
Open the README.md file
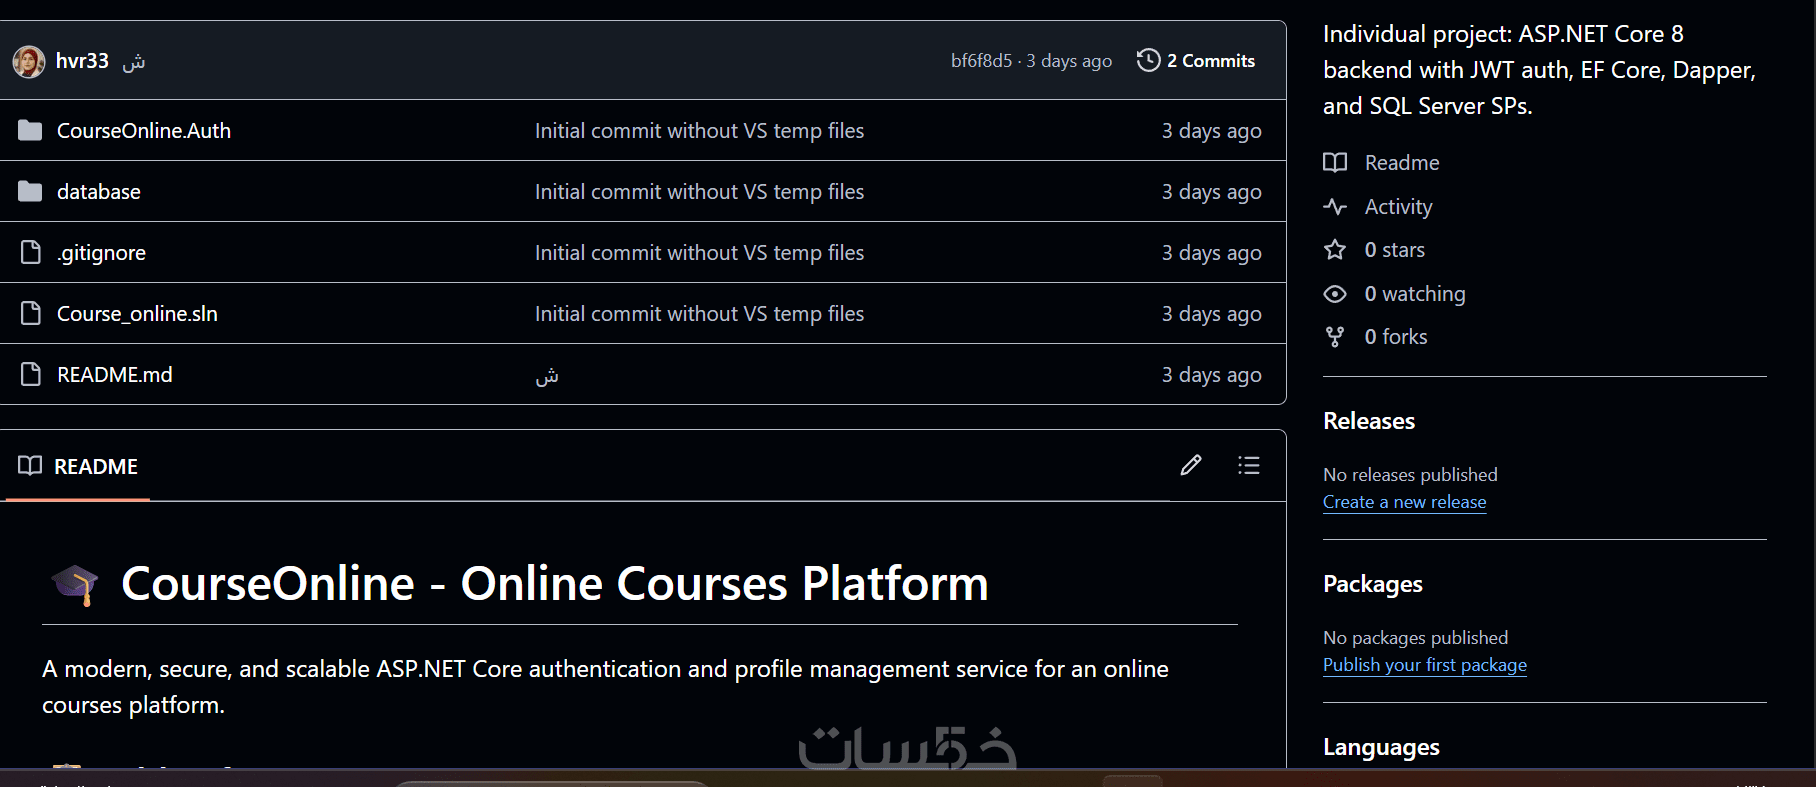tap(115, 375)
